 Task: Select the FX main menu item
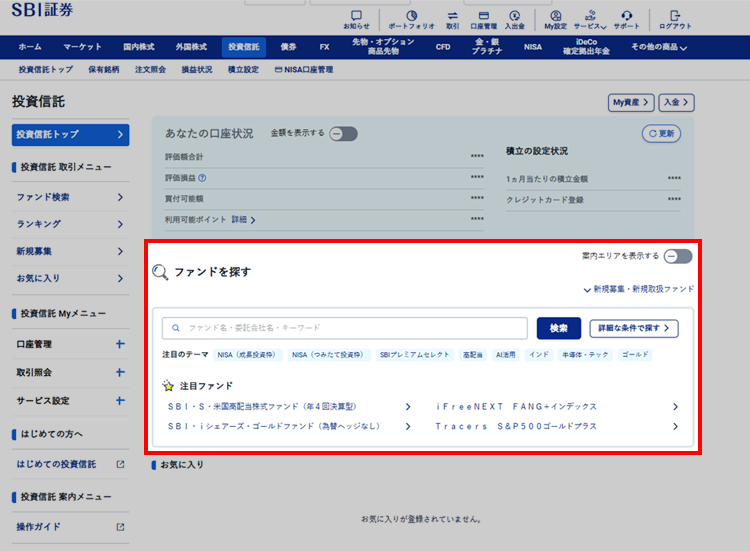click(x=324, y=47)
